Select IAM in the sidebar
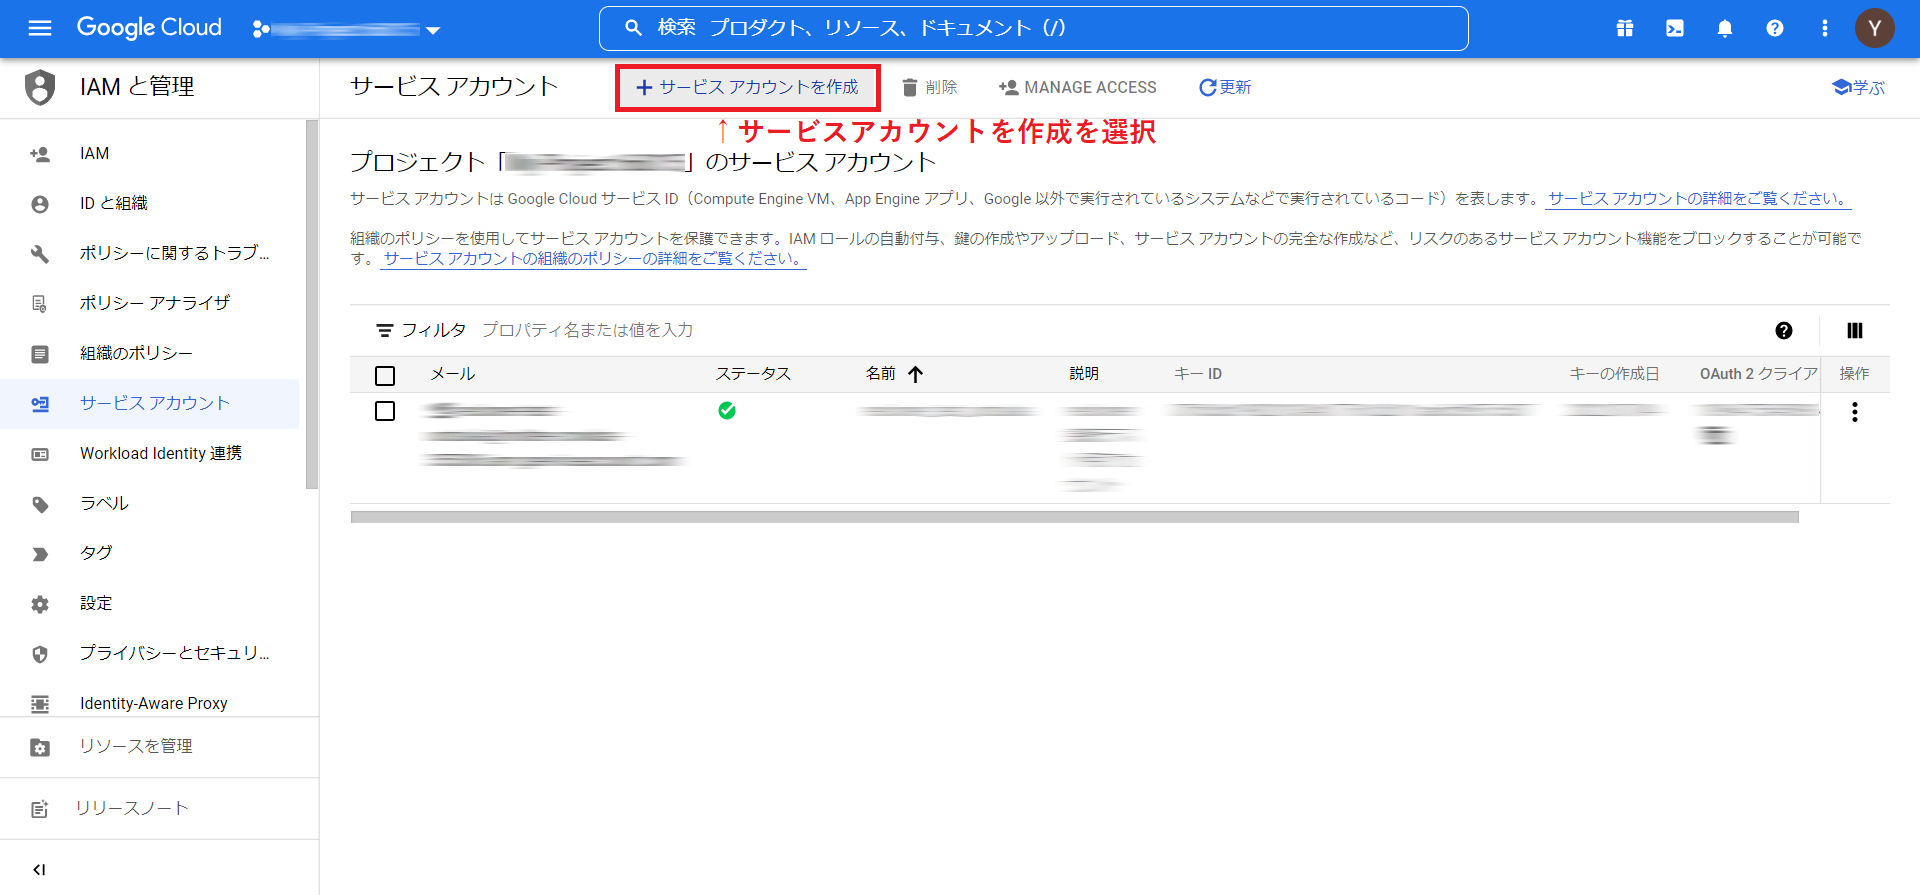Screen dimensions: 1920x895 [x=150, y=153]
